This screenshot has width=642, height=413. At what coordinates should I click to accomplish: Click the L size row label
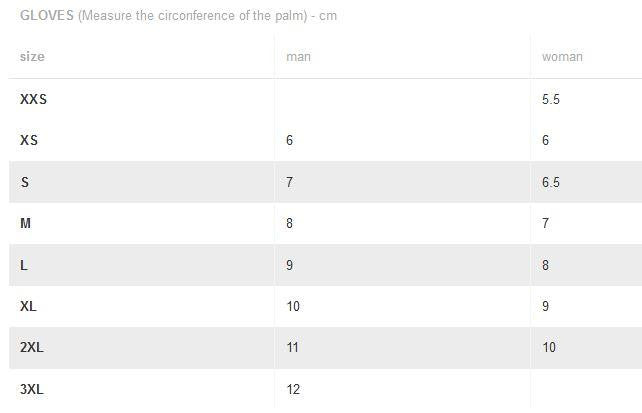tap(24, 265)
